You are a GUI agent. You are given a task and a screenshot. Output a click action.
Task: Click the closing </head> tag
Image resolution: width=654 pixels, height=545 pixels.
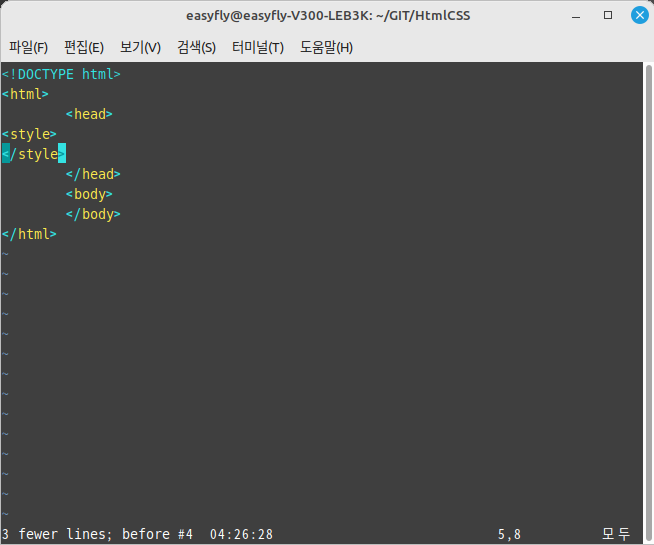(x=93, y=174)
